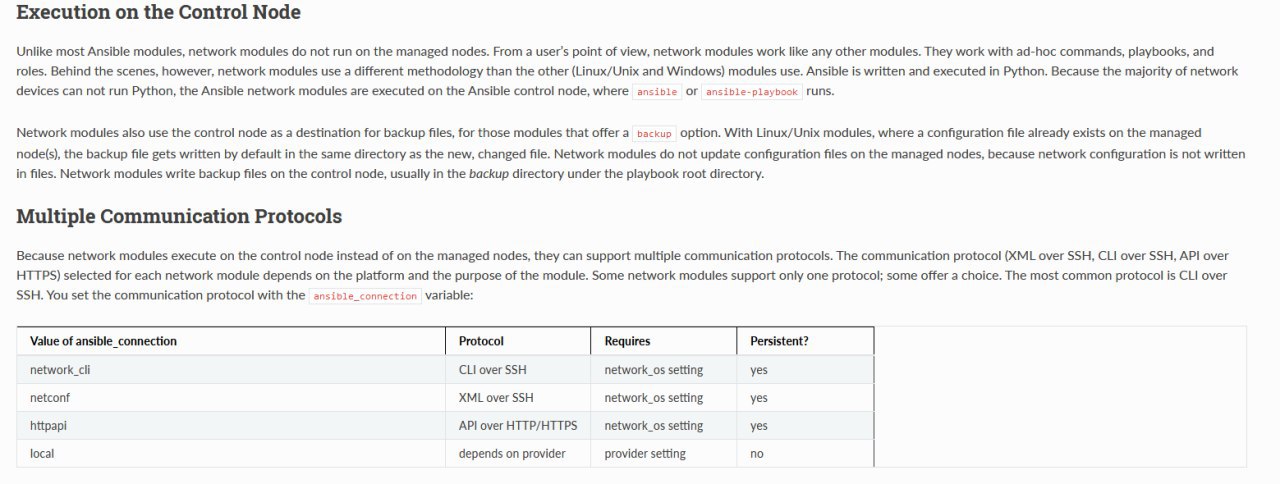Click the 'Execution on the Control Node' heading
The image size is (1280, 484).
pos(159,13)
